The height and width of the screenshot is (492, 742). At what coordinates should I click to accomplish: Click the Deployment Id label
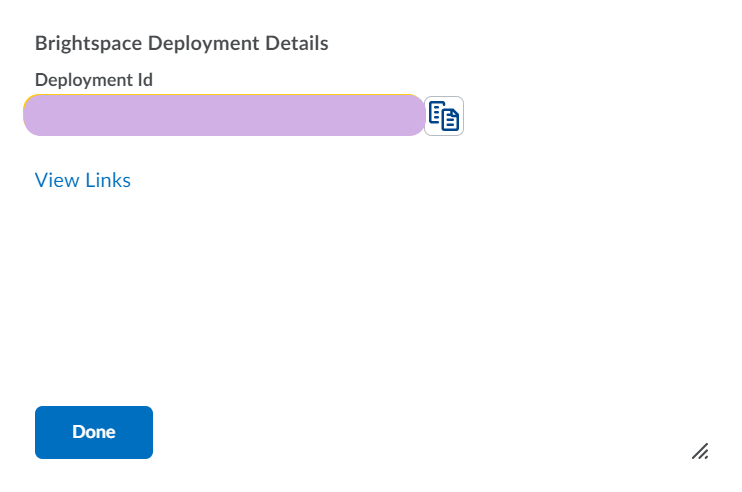coord(94,80)
